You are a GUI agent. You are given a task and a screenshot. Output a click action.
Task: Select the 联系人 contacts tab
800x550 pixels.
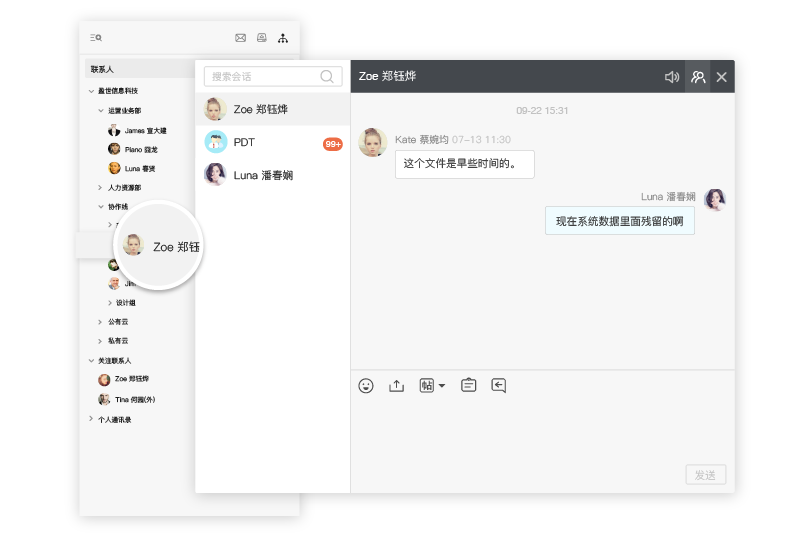point(102,69)
